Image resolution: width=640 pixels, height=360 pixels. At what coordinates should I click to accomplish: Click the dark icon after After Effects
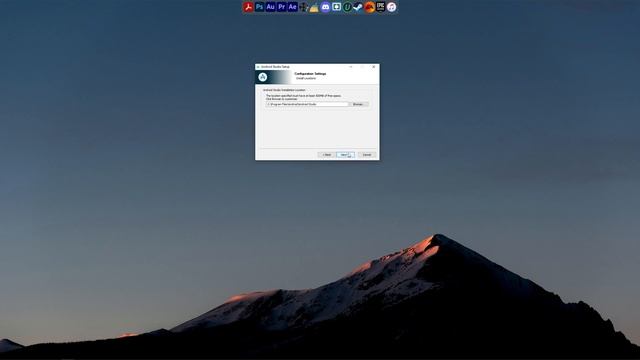pos(303,7)
